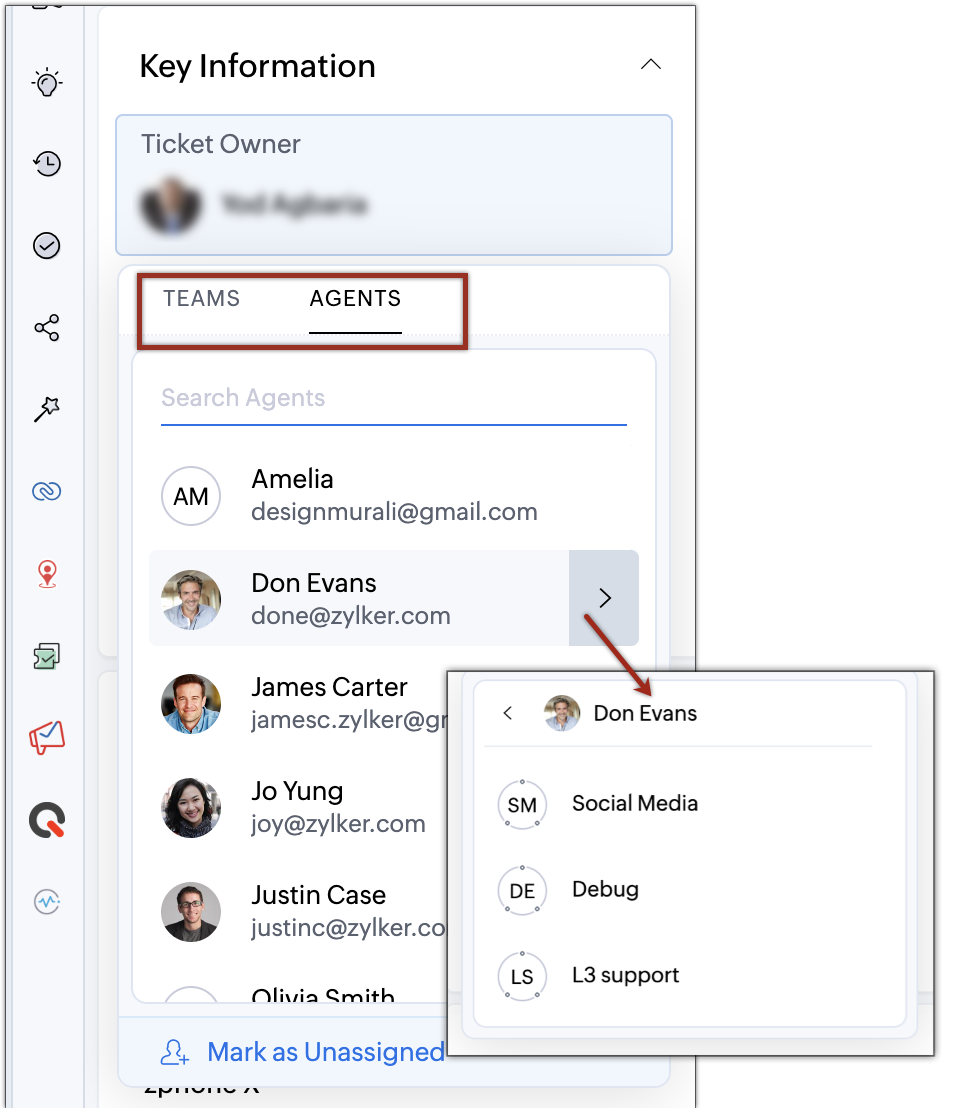Click the Search Agents input field

[x=393, y=398]
